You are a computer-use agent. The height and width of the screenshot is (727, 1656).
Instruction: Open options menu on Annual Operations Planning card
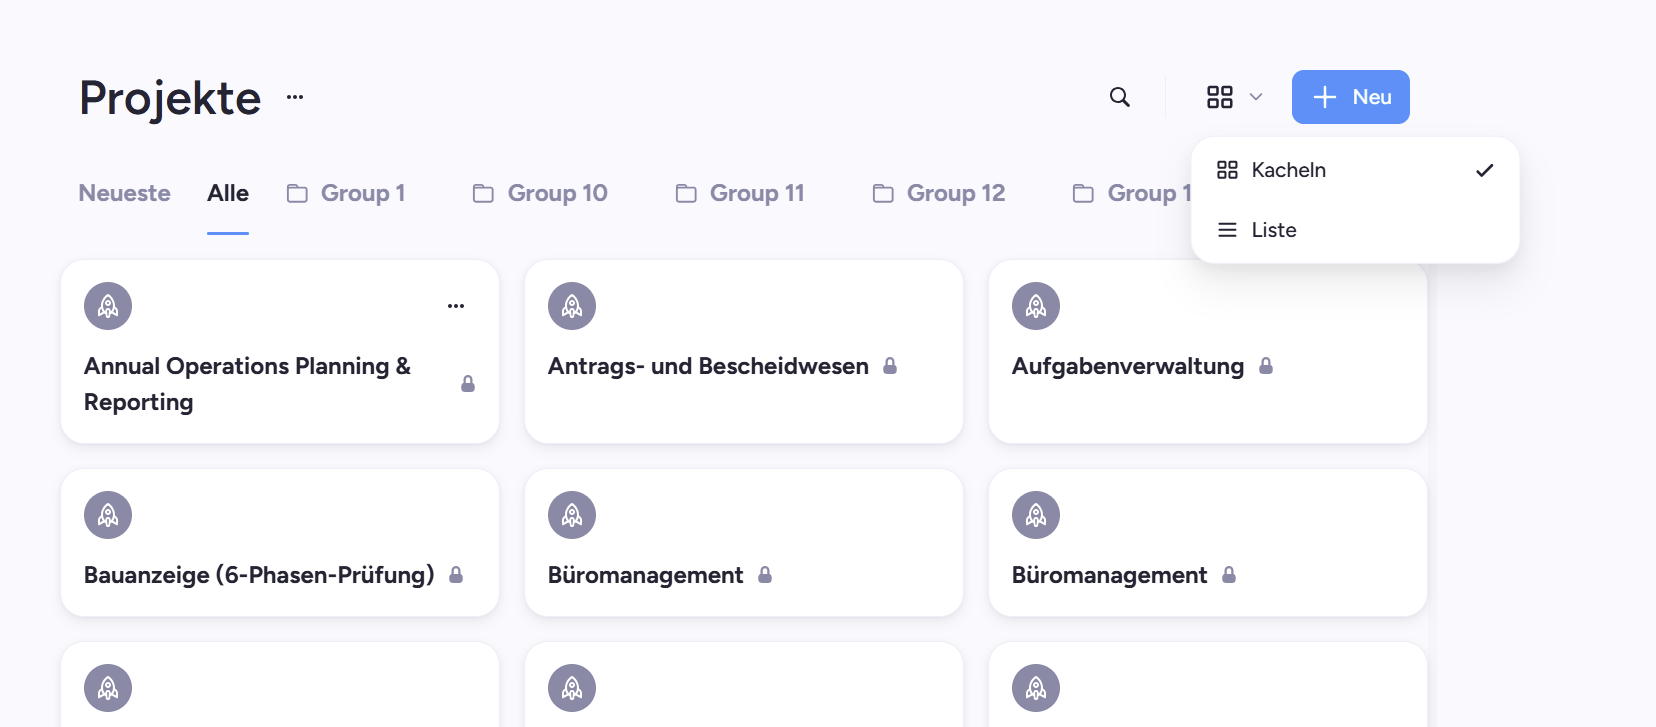click(456, 306)
